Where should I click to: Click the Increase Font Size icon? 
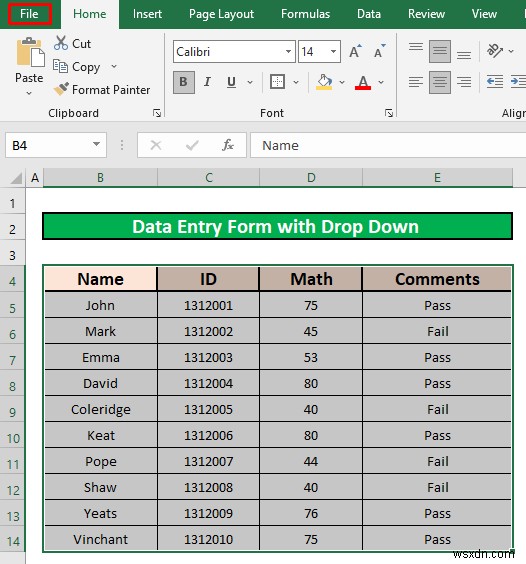tap(355, 51)
